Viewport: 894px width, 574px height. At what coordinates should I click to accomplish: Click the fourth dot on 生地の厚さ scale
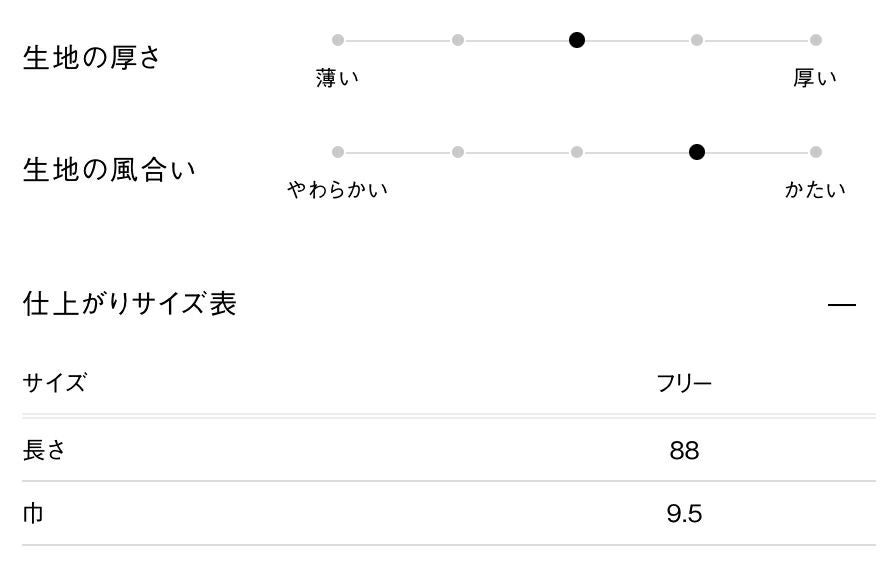697,40
